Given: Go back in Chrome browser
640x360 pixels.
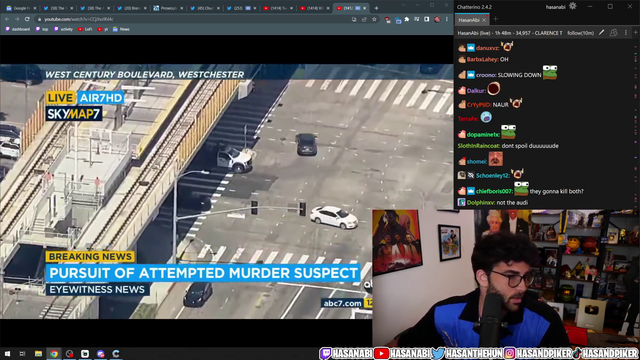Looking at the screenshot, I should [7, 19].
